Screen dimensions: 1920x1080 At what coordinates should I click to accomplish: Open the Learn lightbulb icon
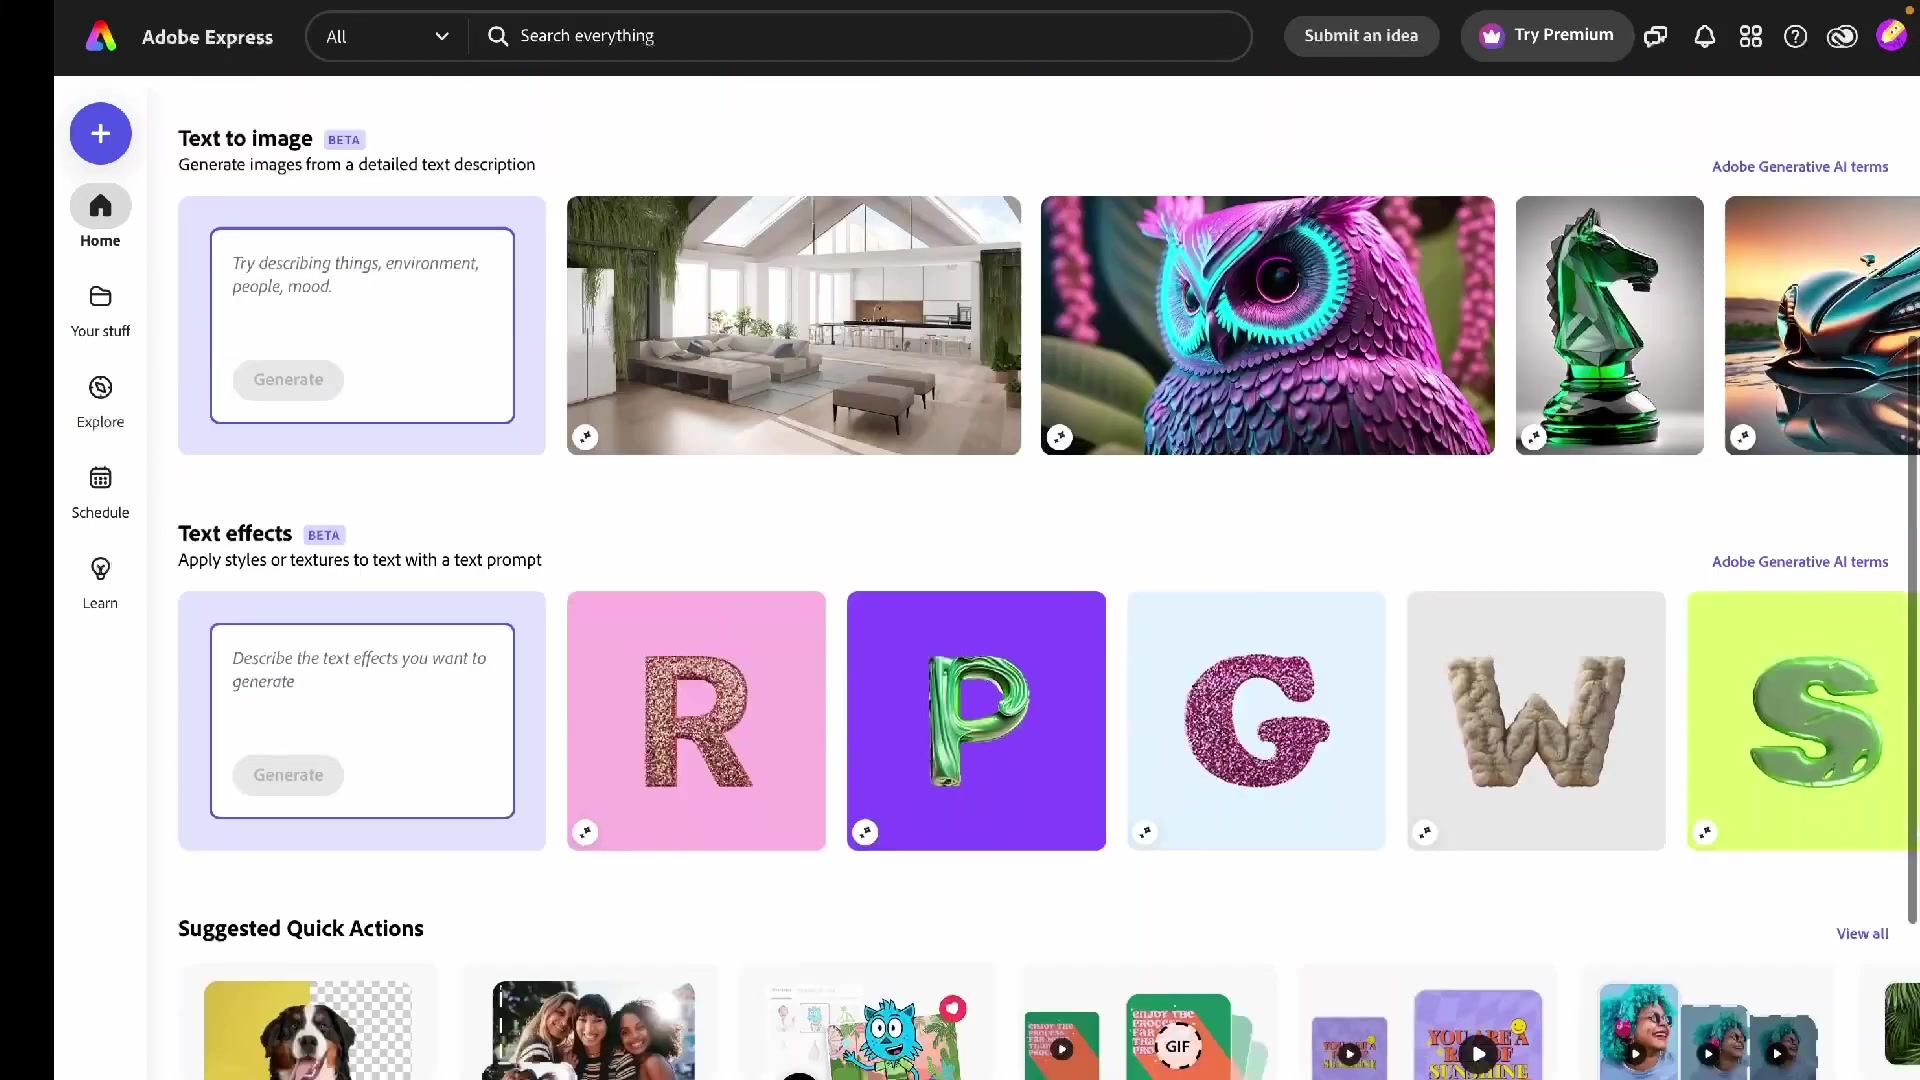[100, 569]
